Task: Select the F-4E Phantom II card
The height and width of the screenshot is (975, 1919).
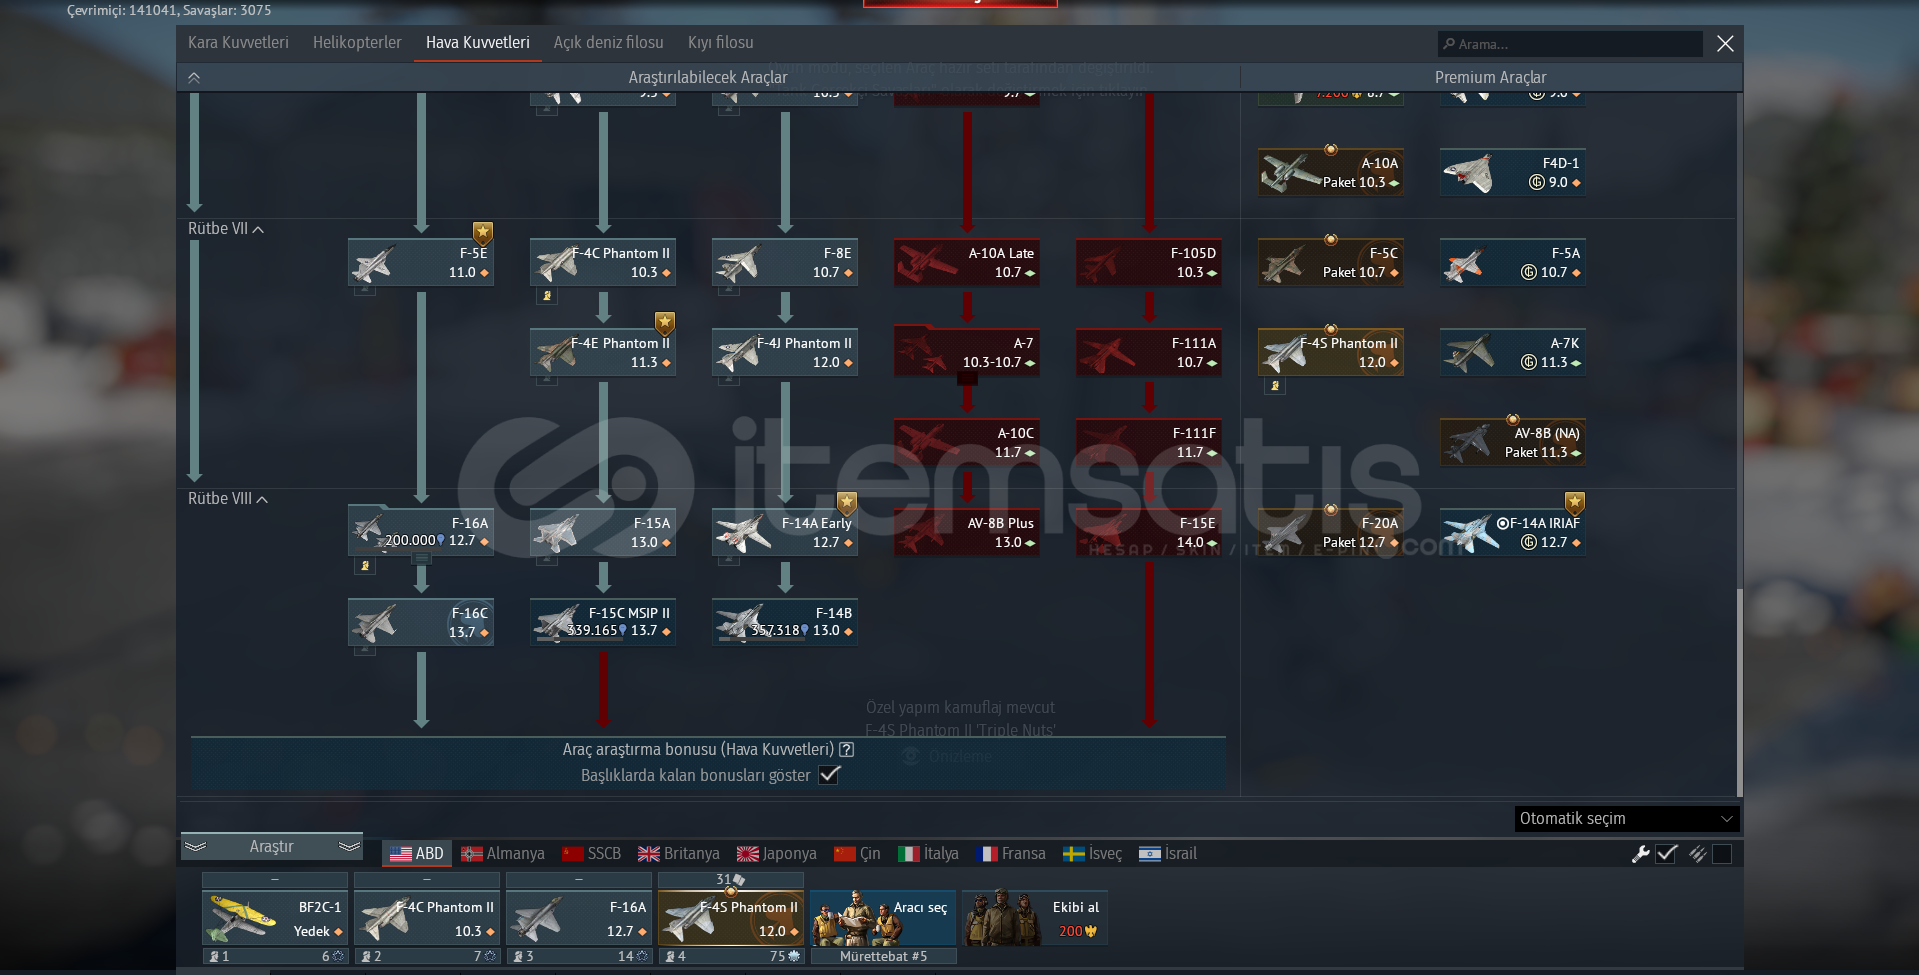Action: (x=603, y=352)
